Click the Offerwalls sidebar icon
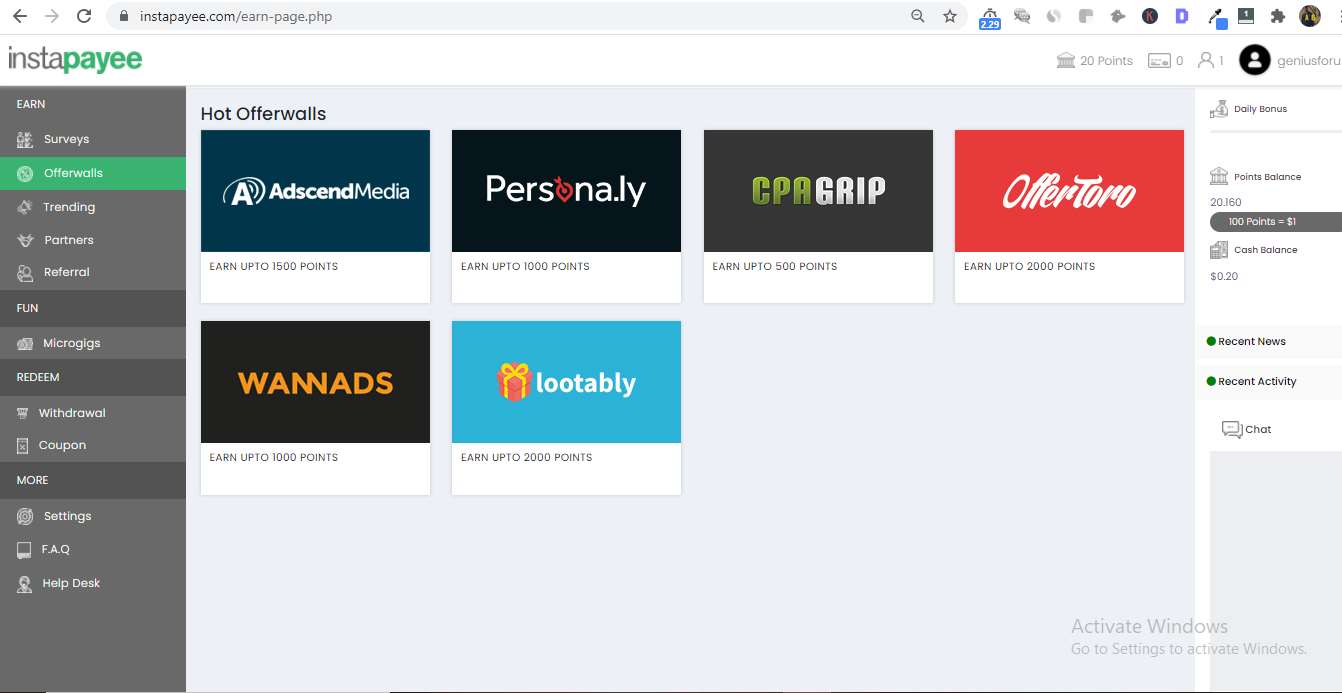The height and width of the screenshot is (693, 1342). 25,173
